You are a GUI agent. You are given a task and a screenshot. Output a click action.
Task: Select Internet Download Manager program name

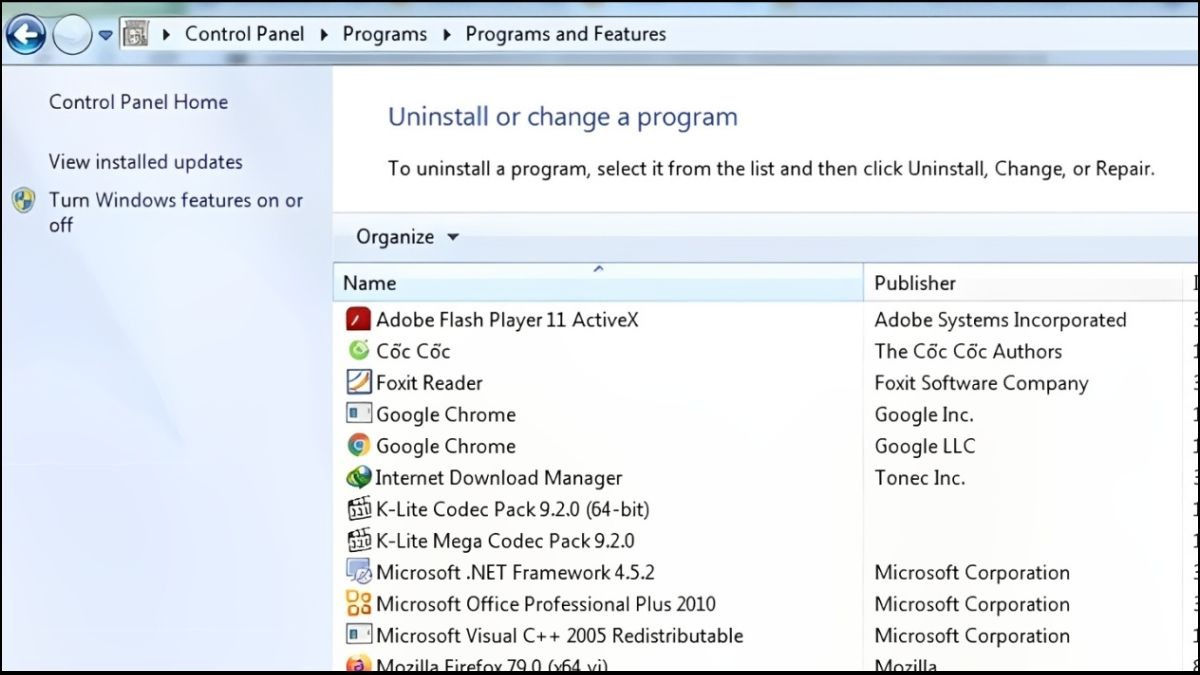498,478
